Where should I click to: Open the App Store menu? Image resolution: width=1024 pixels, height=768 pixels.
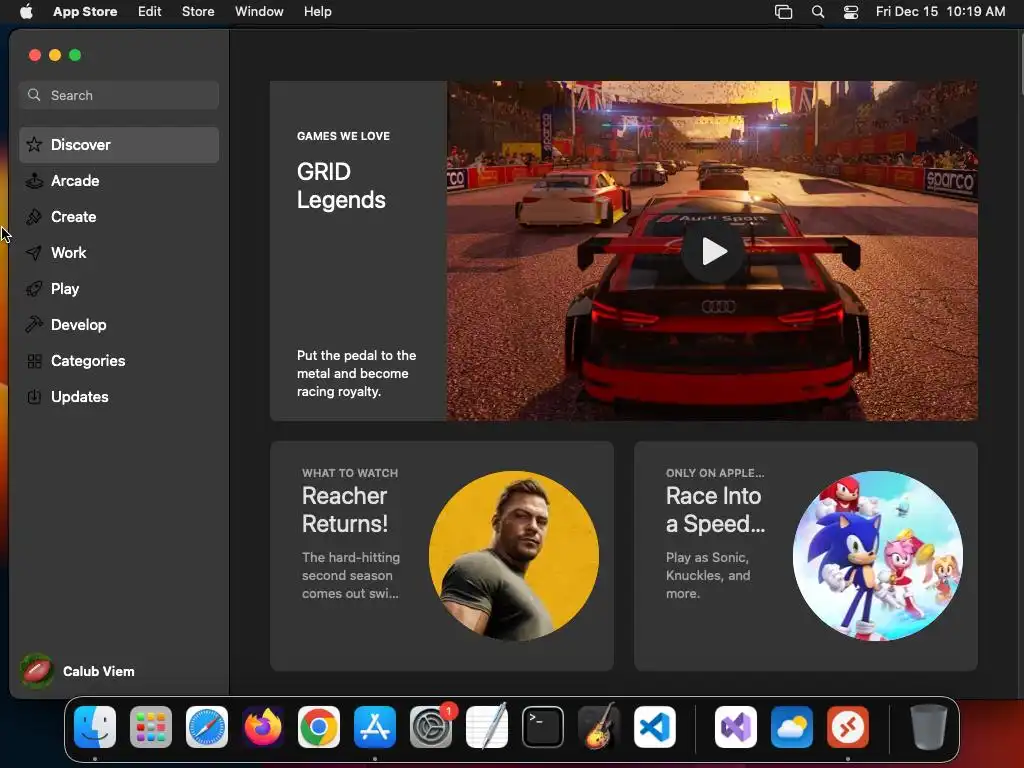point(85,11)
